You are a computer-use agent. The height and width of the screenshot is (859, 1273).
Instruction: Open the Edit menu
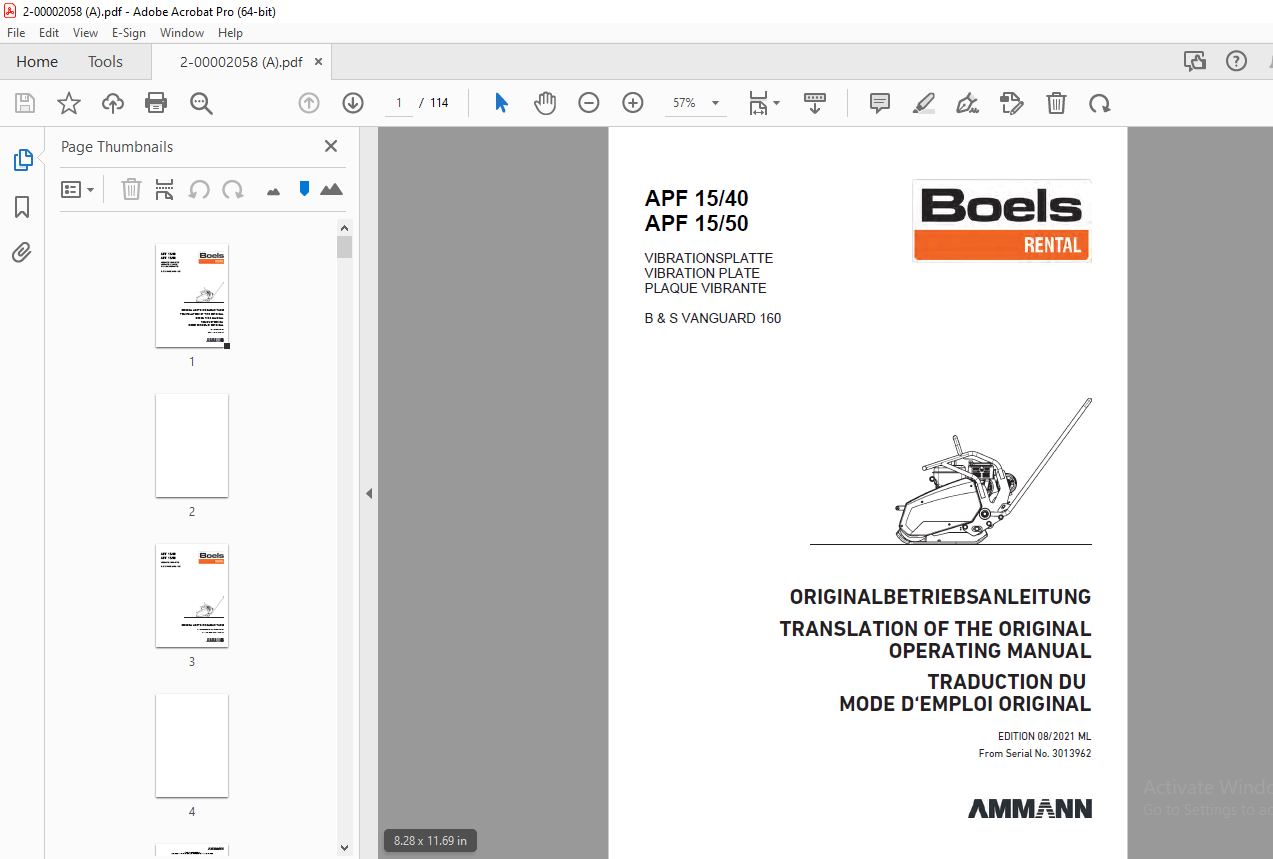pos(49,32)
